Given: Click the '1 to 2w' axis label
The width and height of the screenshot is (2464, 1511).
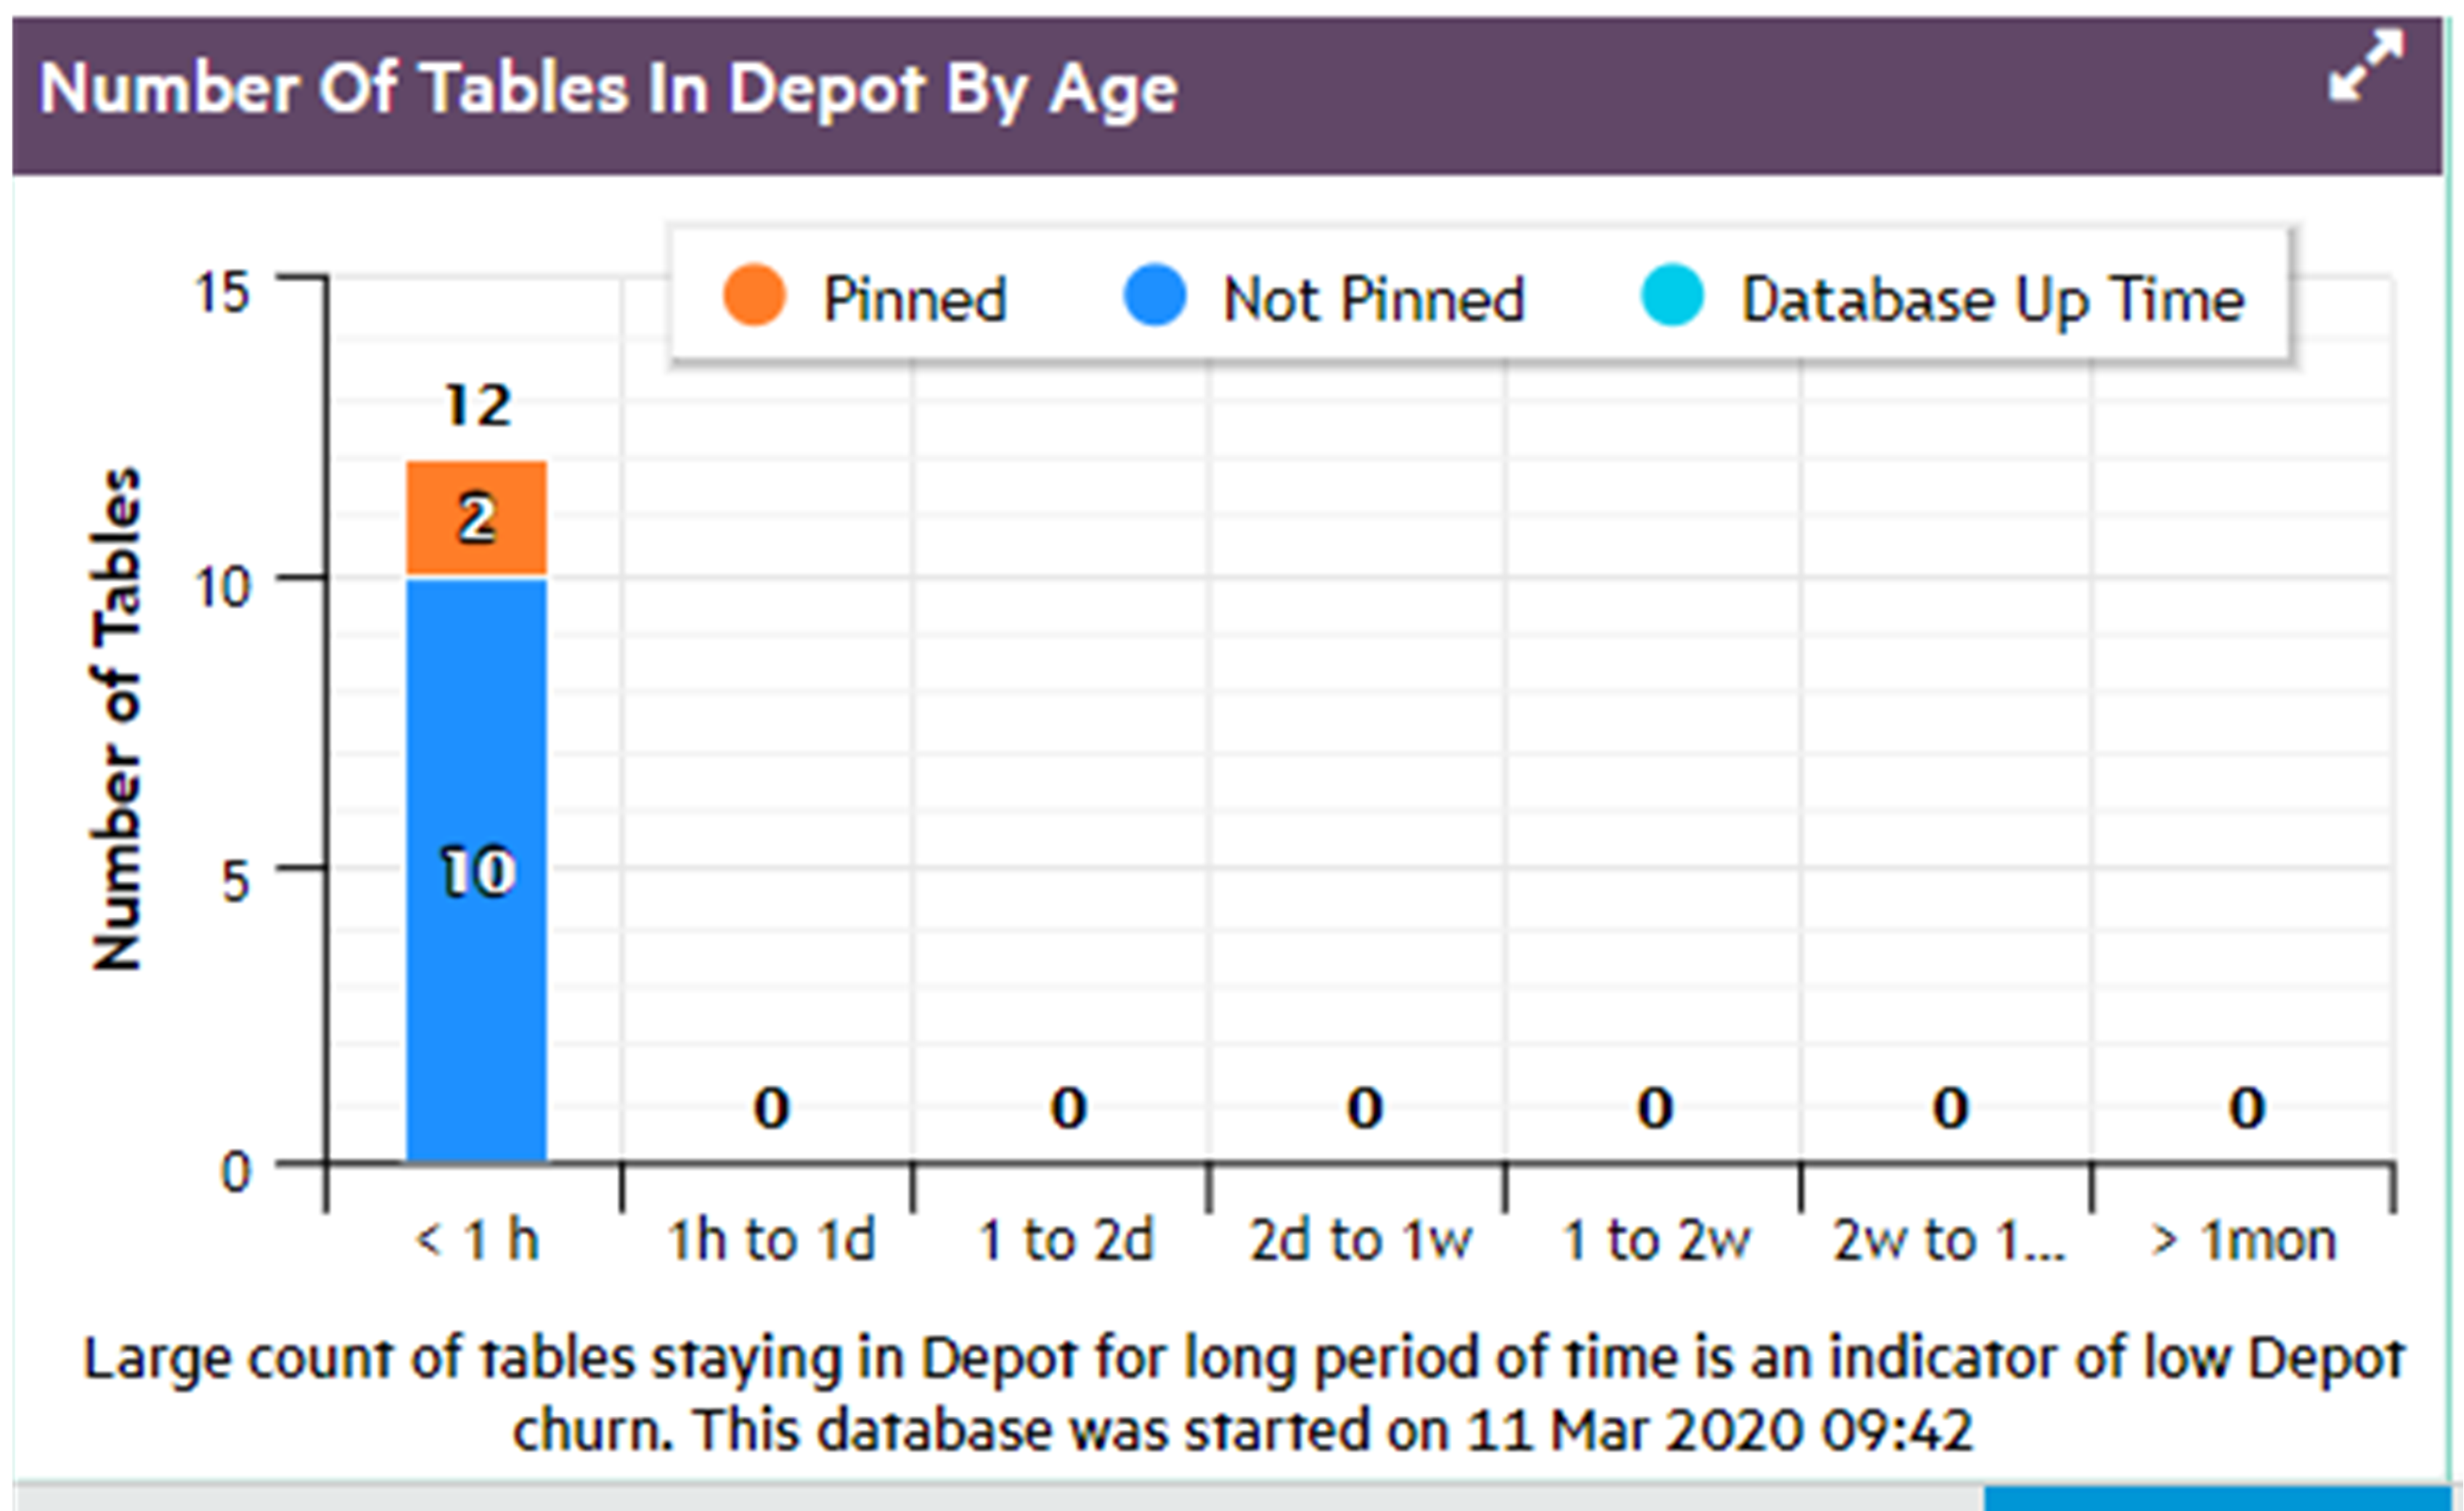Looking at the screenshot, I should click(1656, 1240).
